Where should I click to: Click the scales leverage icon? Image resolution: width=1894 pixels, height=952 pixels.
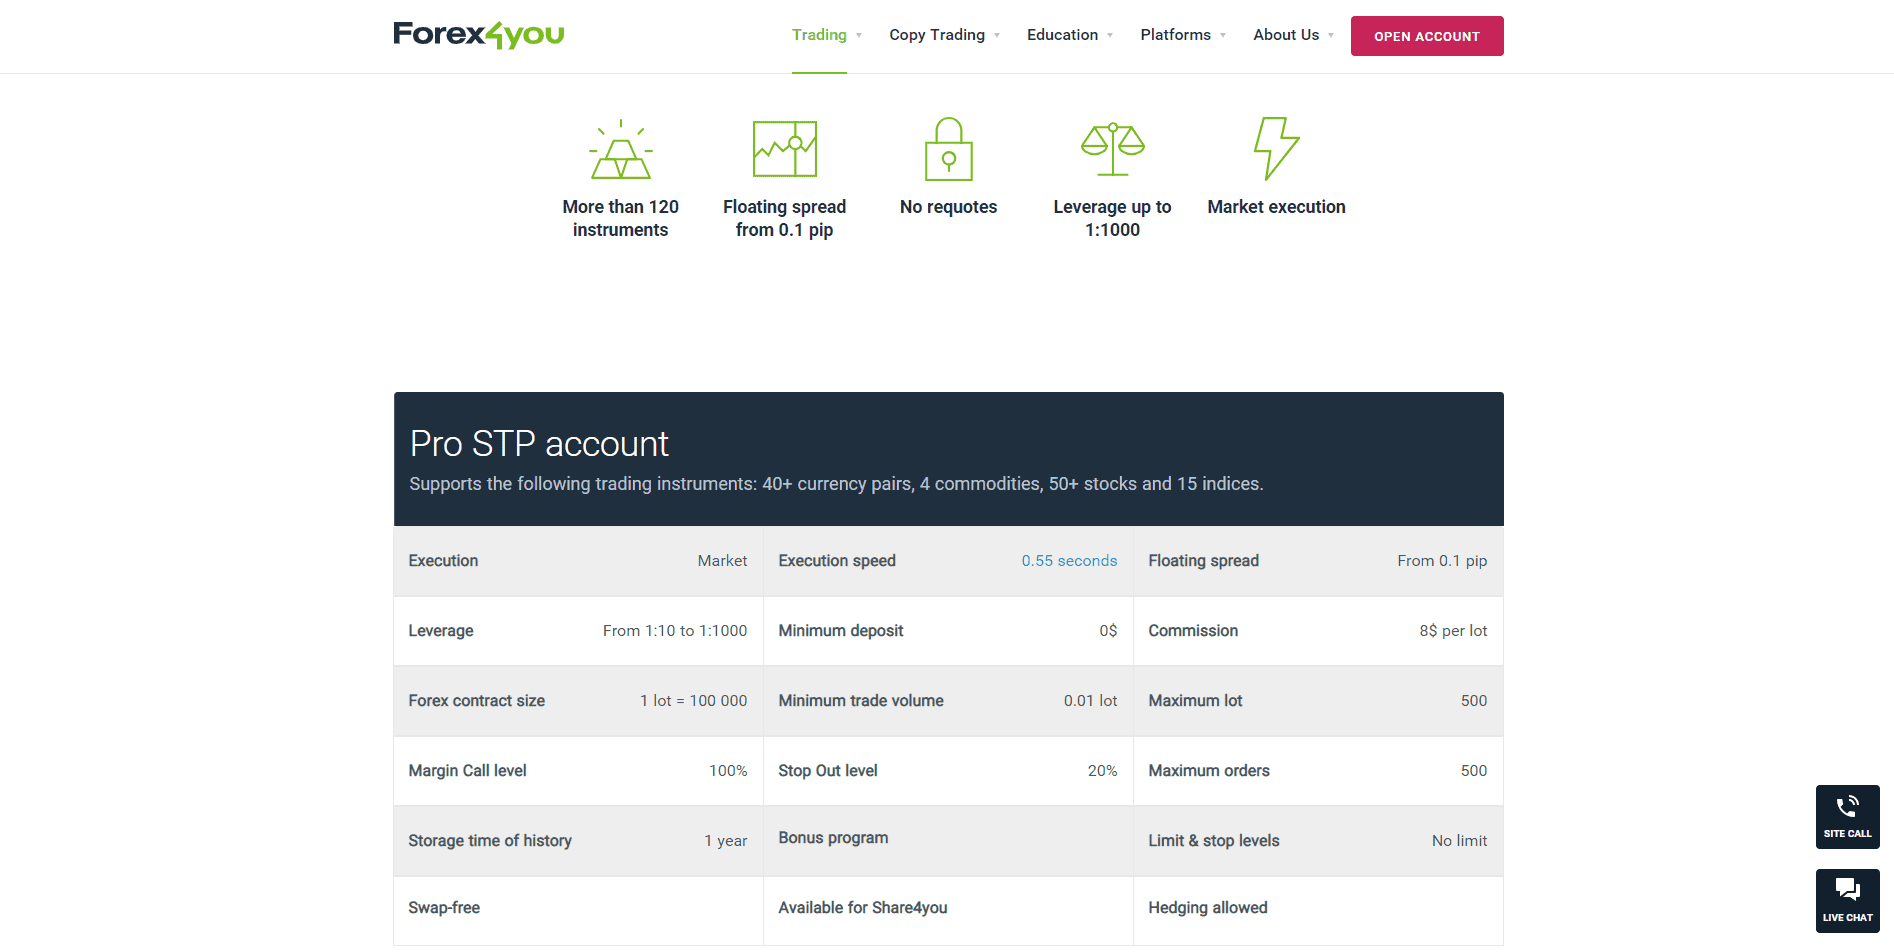click(x=1112, y=148)
